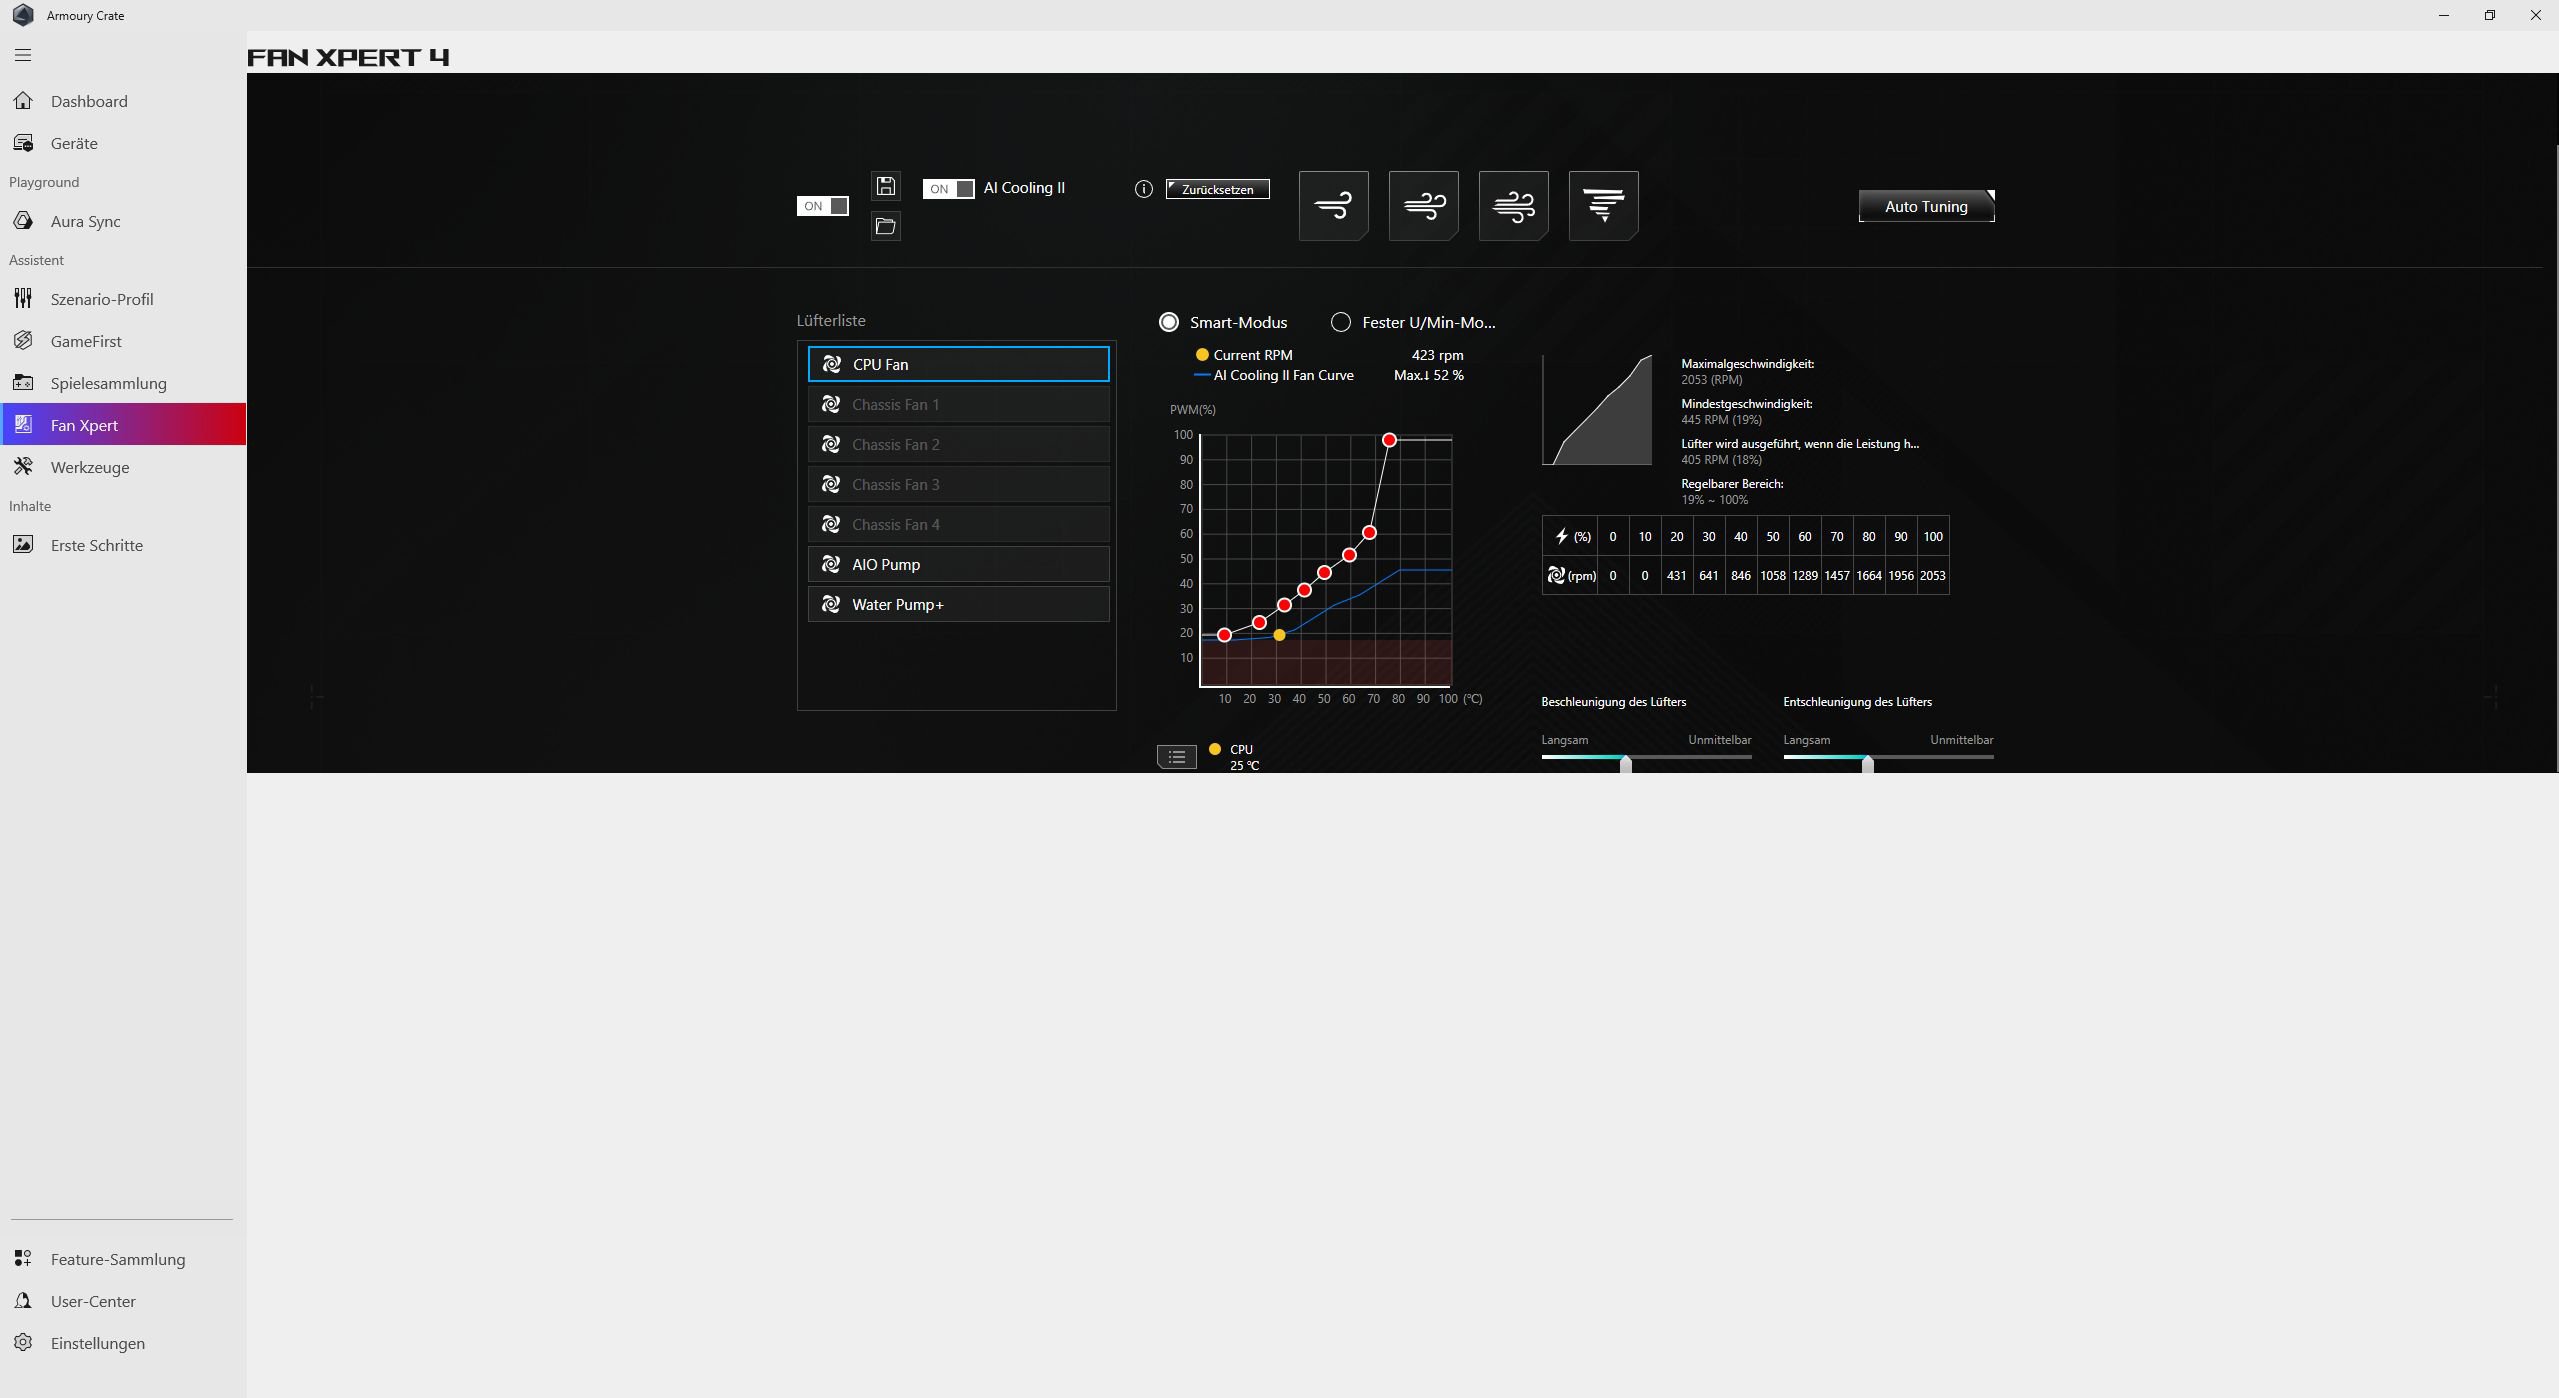
Task: Click the Zurücksetzen button
Action: (x=1216, y=188)
